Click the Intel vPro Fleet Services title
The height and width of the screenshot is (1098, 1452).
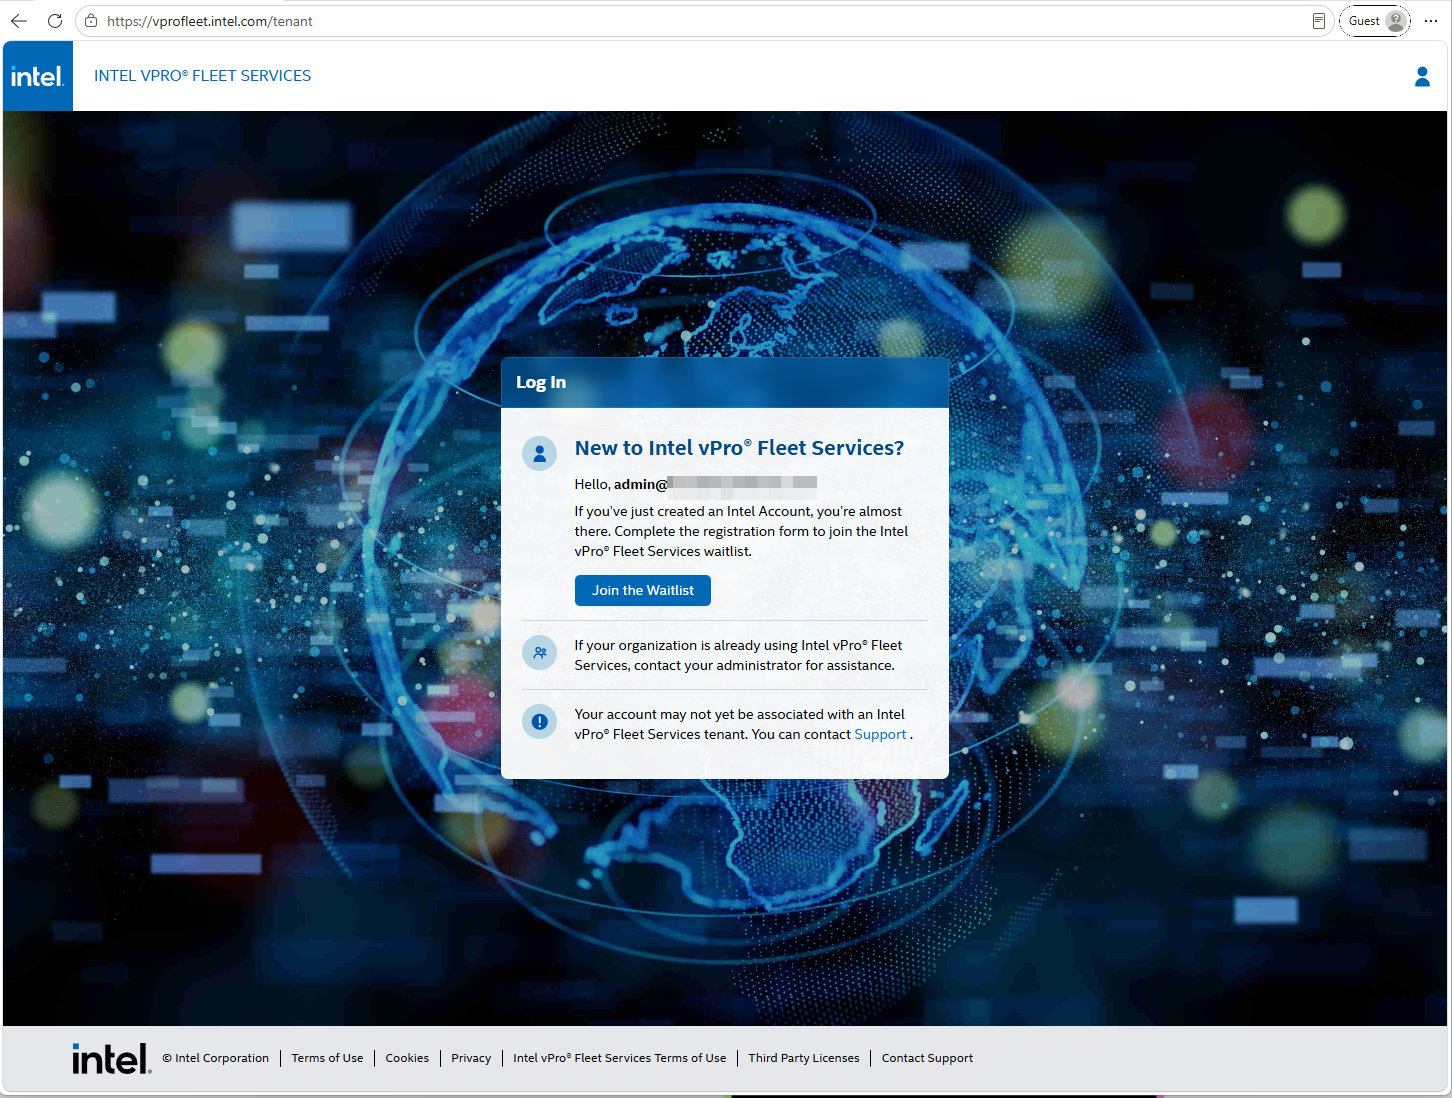(x=202, y=76)
